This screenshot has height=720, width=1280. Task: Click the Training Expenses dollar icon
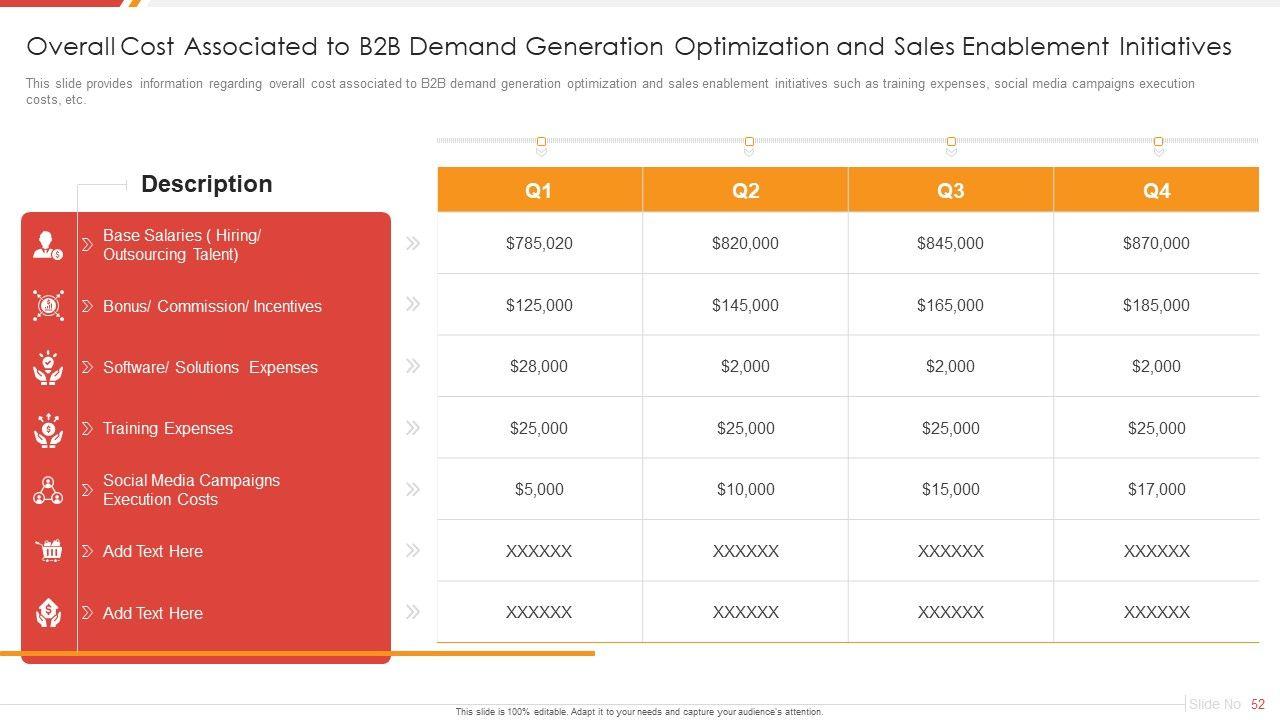pos(48,429)
